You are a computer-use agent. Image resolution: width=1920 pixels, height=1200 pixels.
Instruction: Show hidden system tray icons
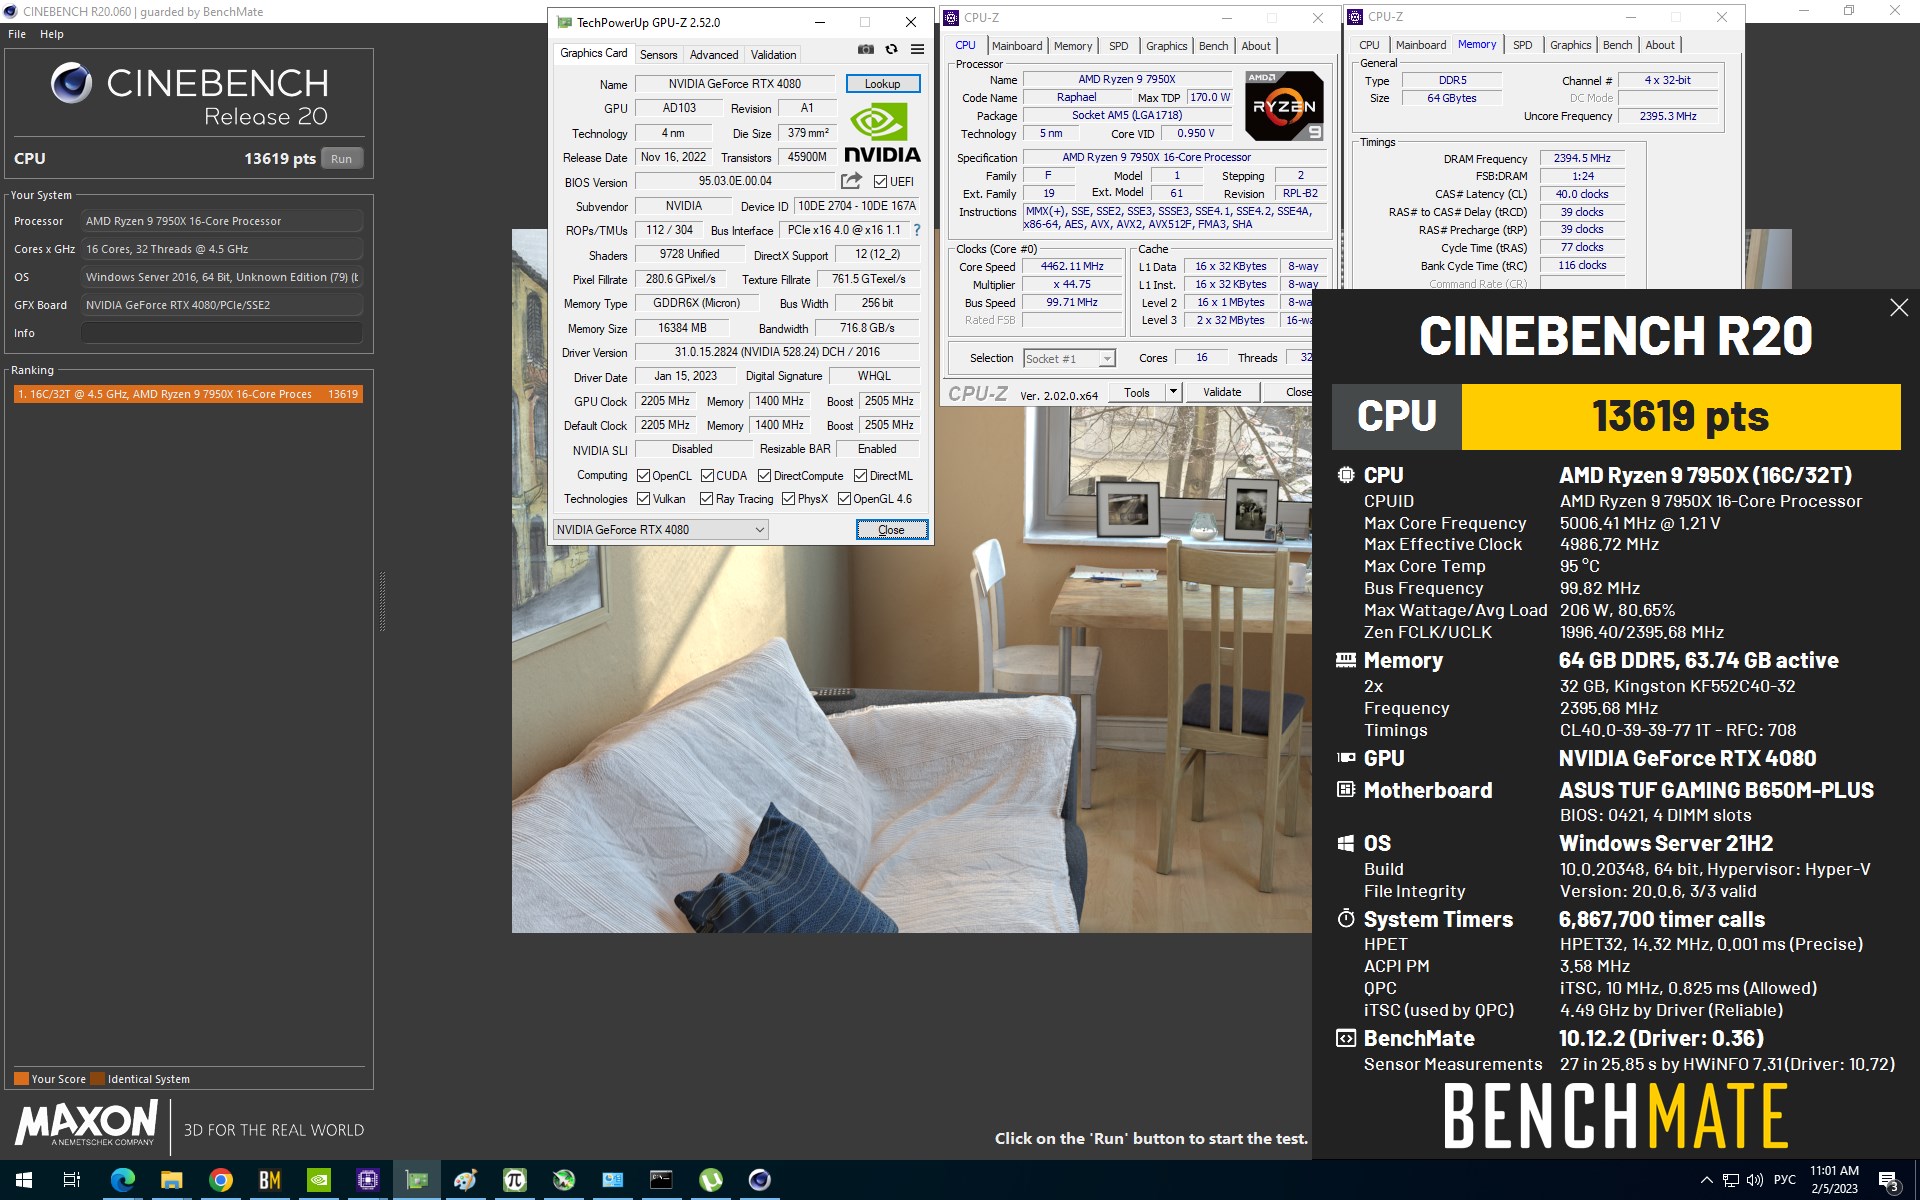click(x=1707, y=1180)
